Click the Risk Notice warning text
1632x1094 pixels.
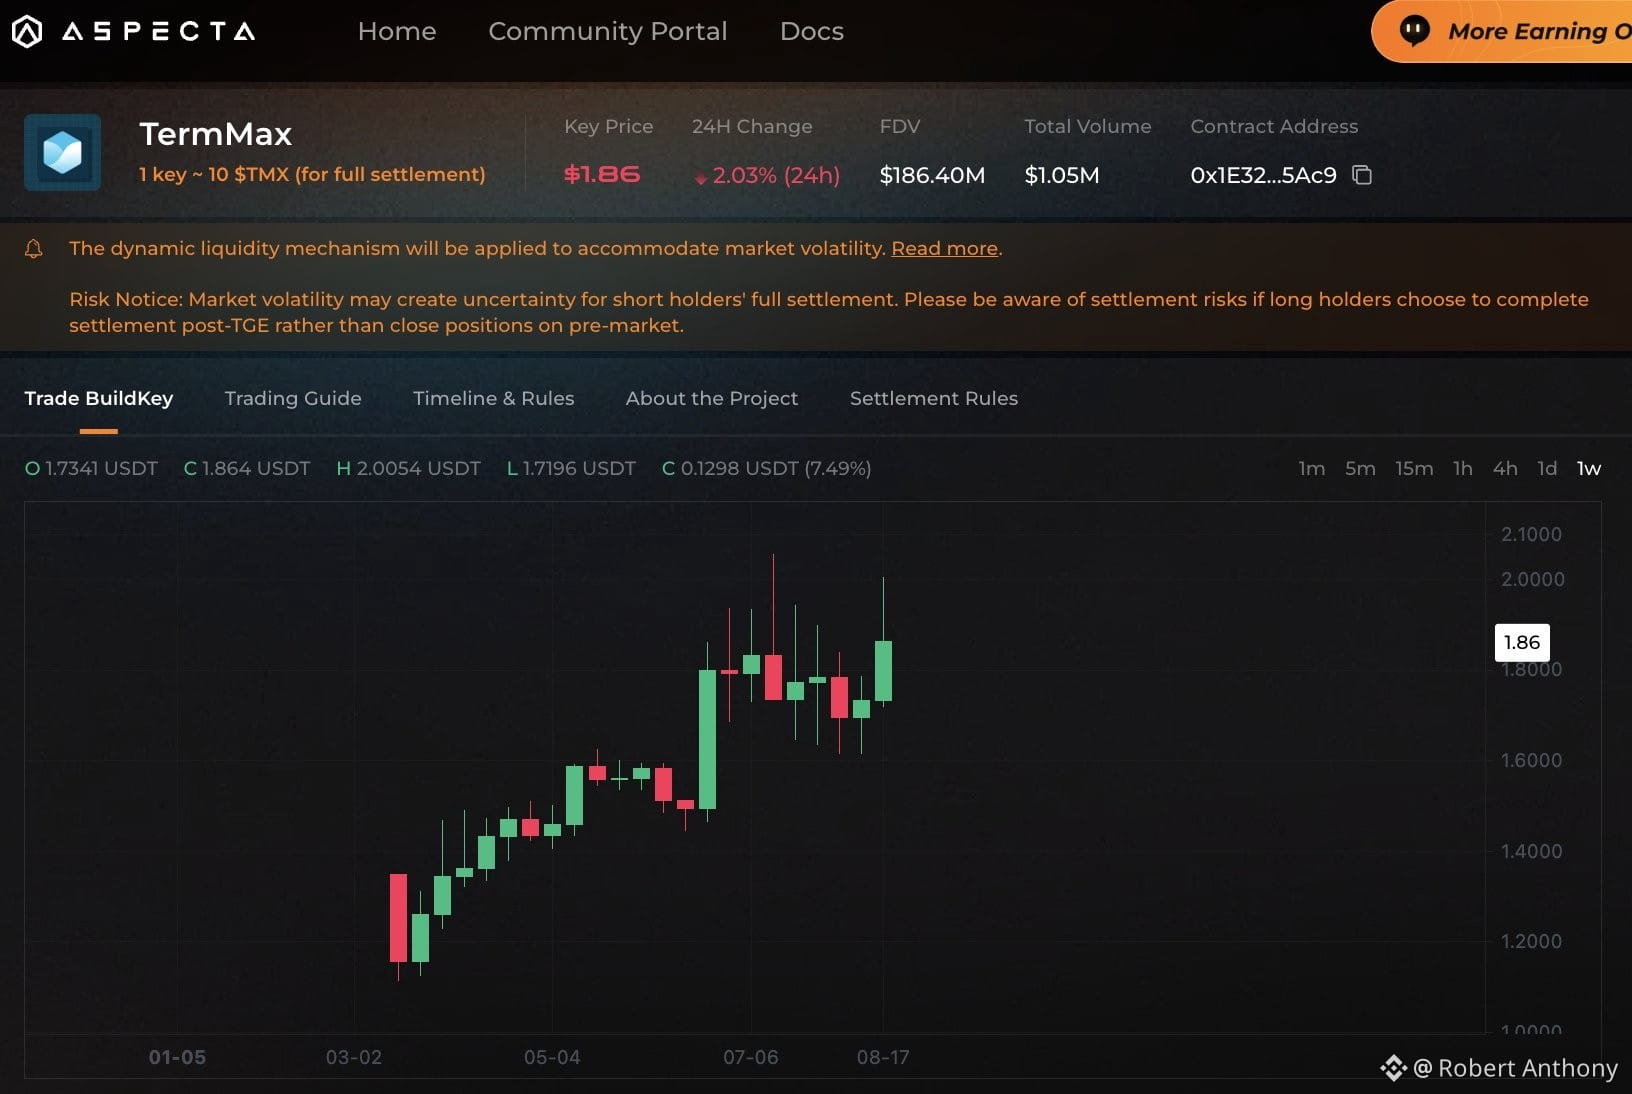tap(829, 312)
